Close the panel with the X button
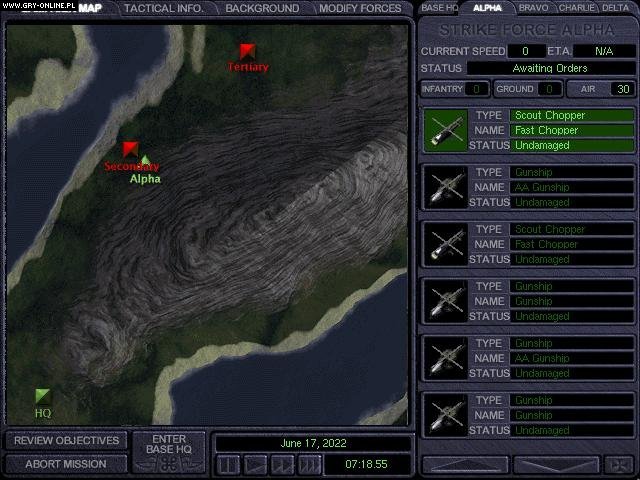The width and height of the screenshot is (640, 480). click(x=620, y=464)
